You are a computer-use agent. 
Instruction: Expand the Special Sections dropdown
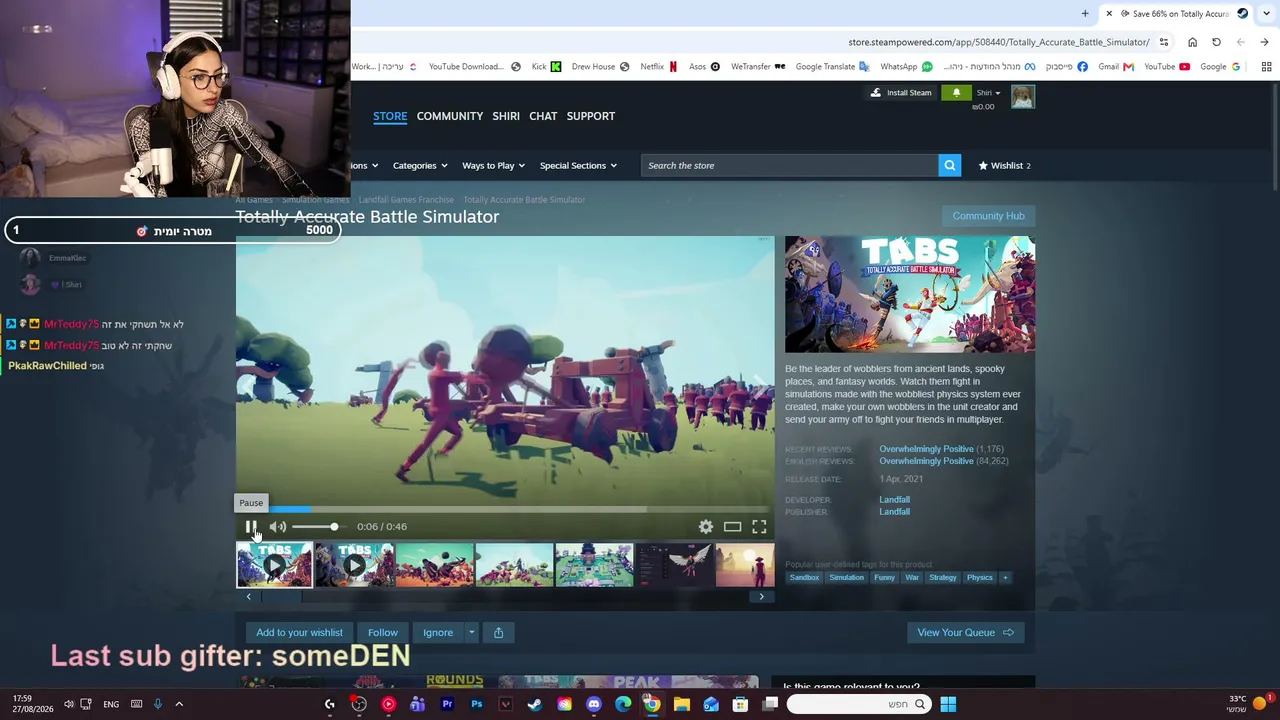(579, 165)
